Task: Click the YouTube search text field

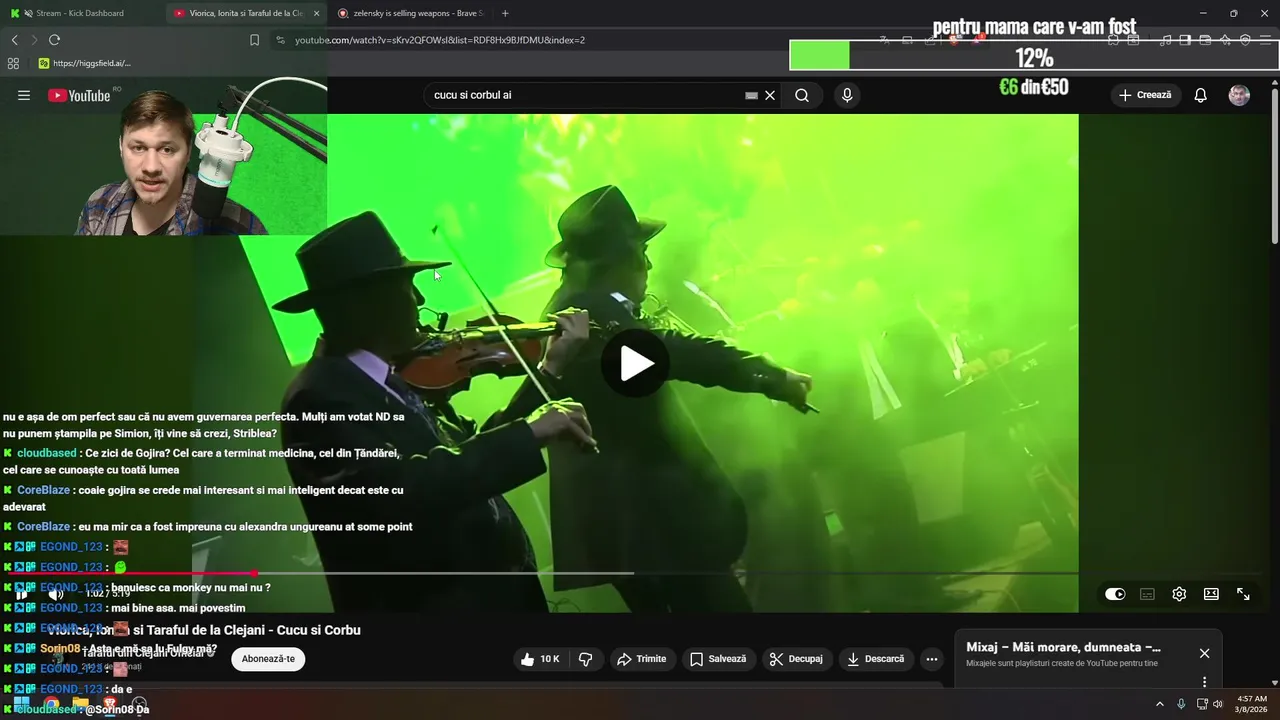Action: coord(585,95)
